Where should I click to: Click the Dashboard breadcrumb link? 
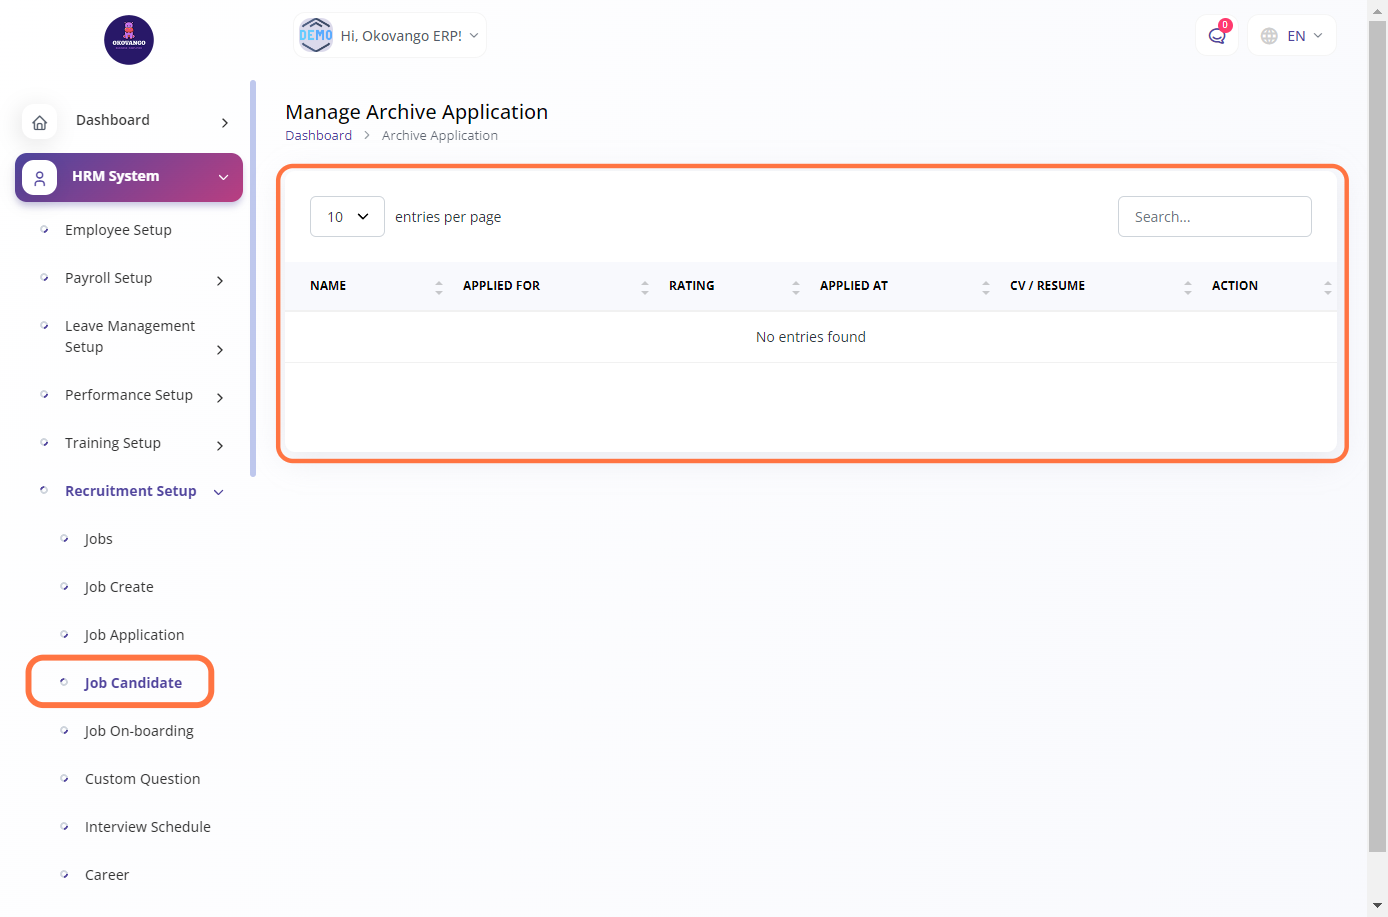[318, 136]
